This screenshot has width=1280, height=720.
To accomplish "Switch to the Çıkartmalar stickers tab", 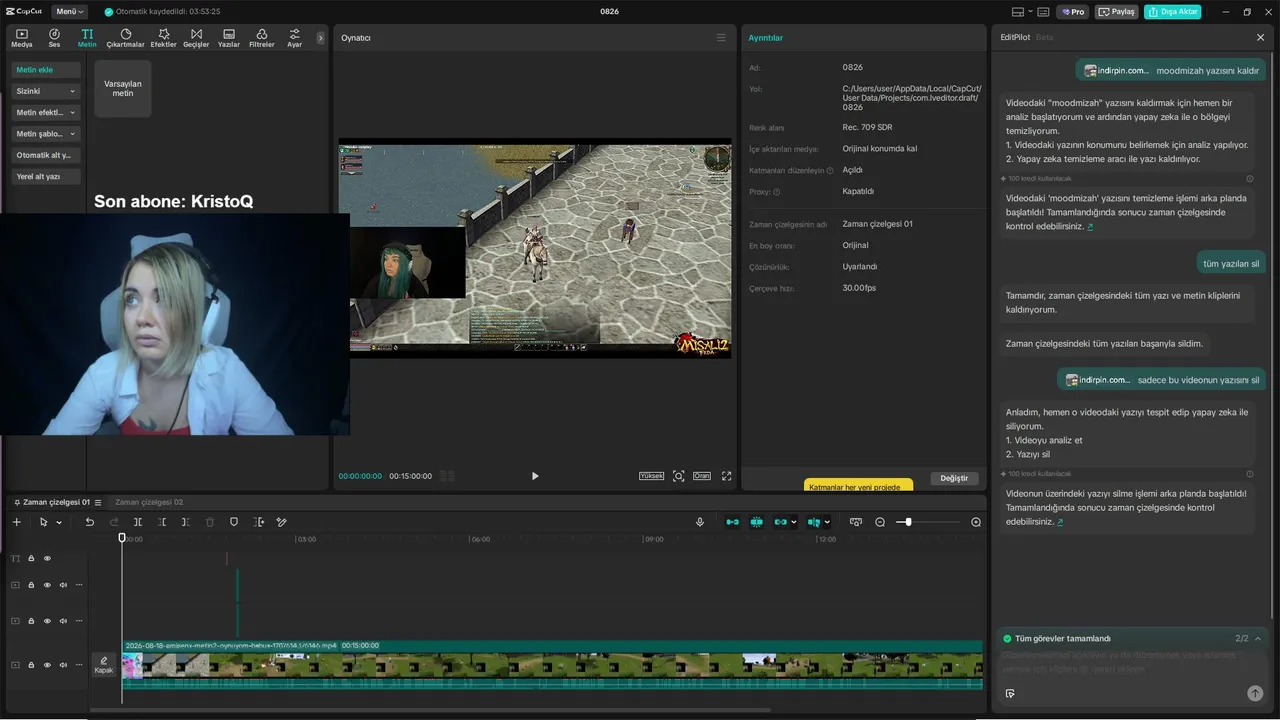I will 125,38.
